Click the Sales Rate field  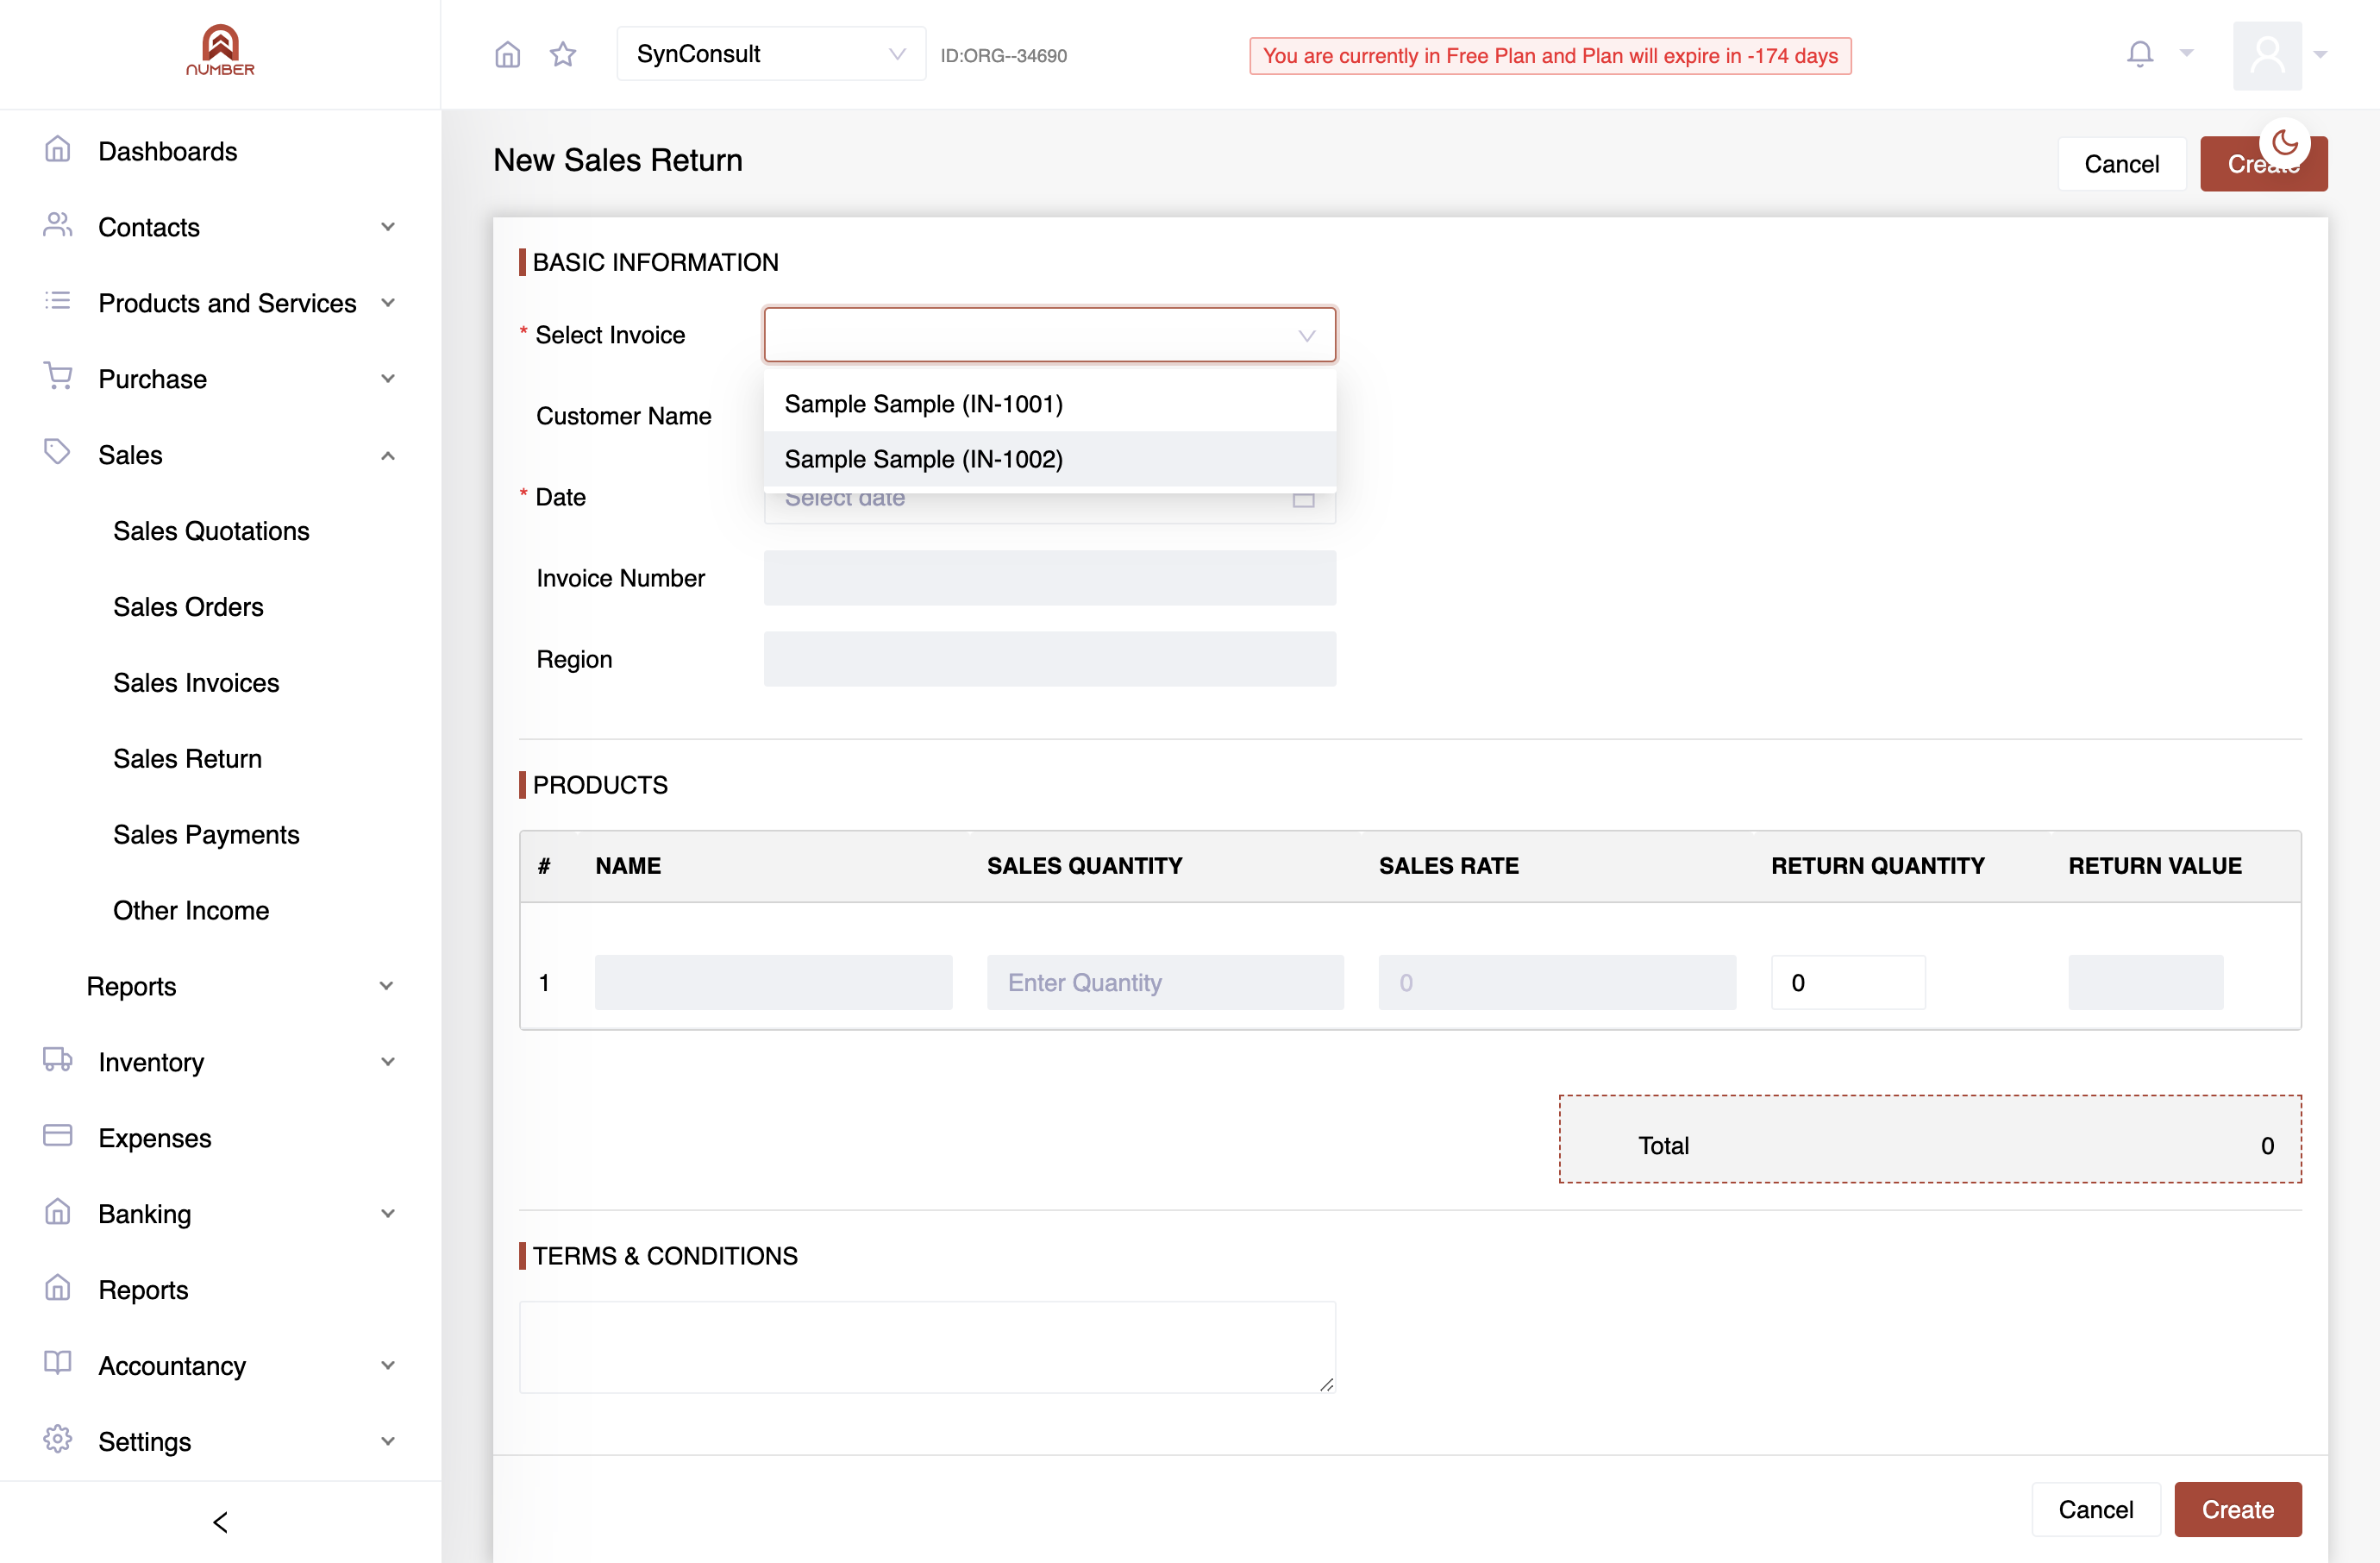point(1557,983)
